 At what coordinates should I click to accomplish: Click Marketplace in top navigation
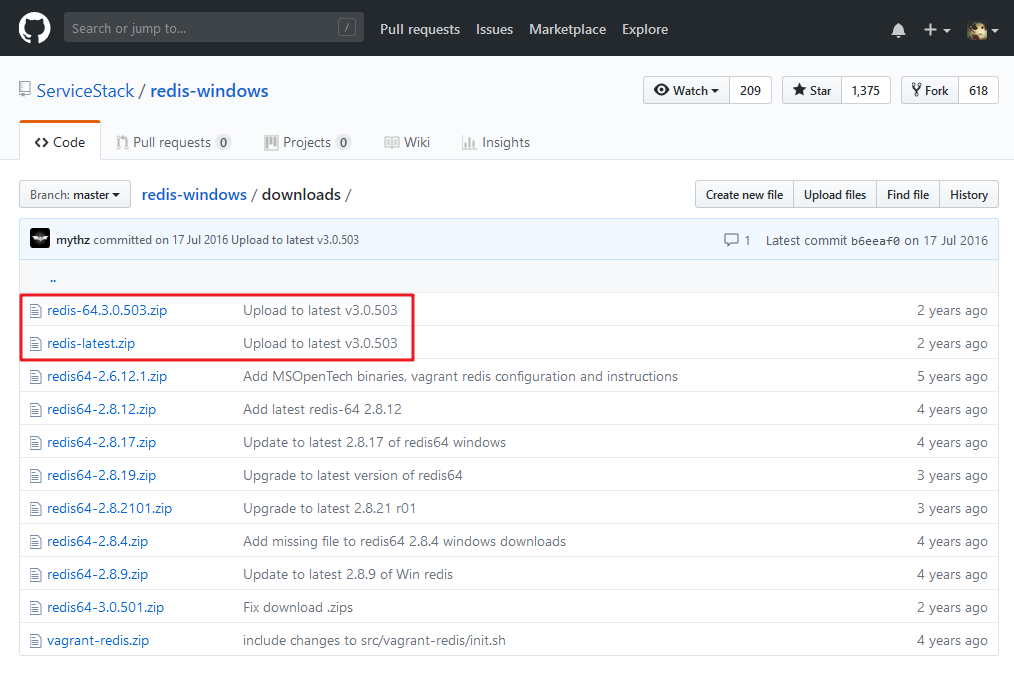[567, 29]
